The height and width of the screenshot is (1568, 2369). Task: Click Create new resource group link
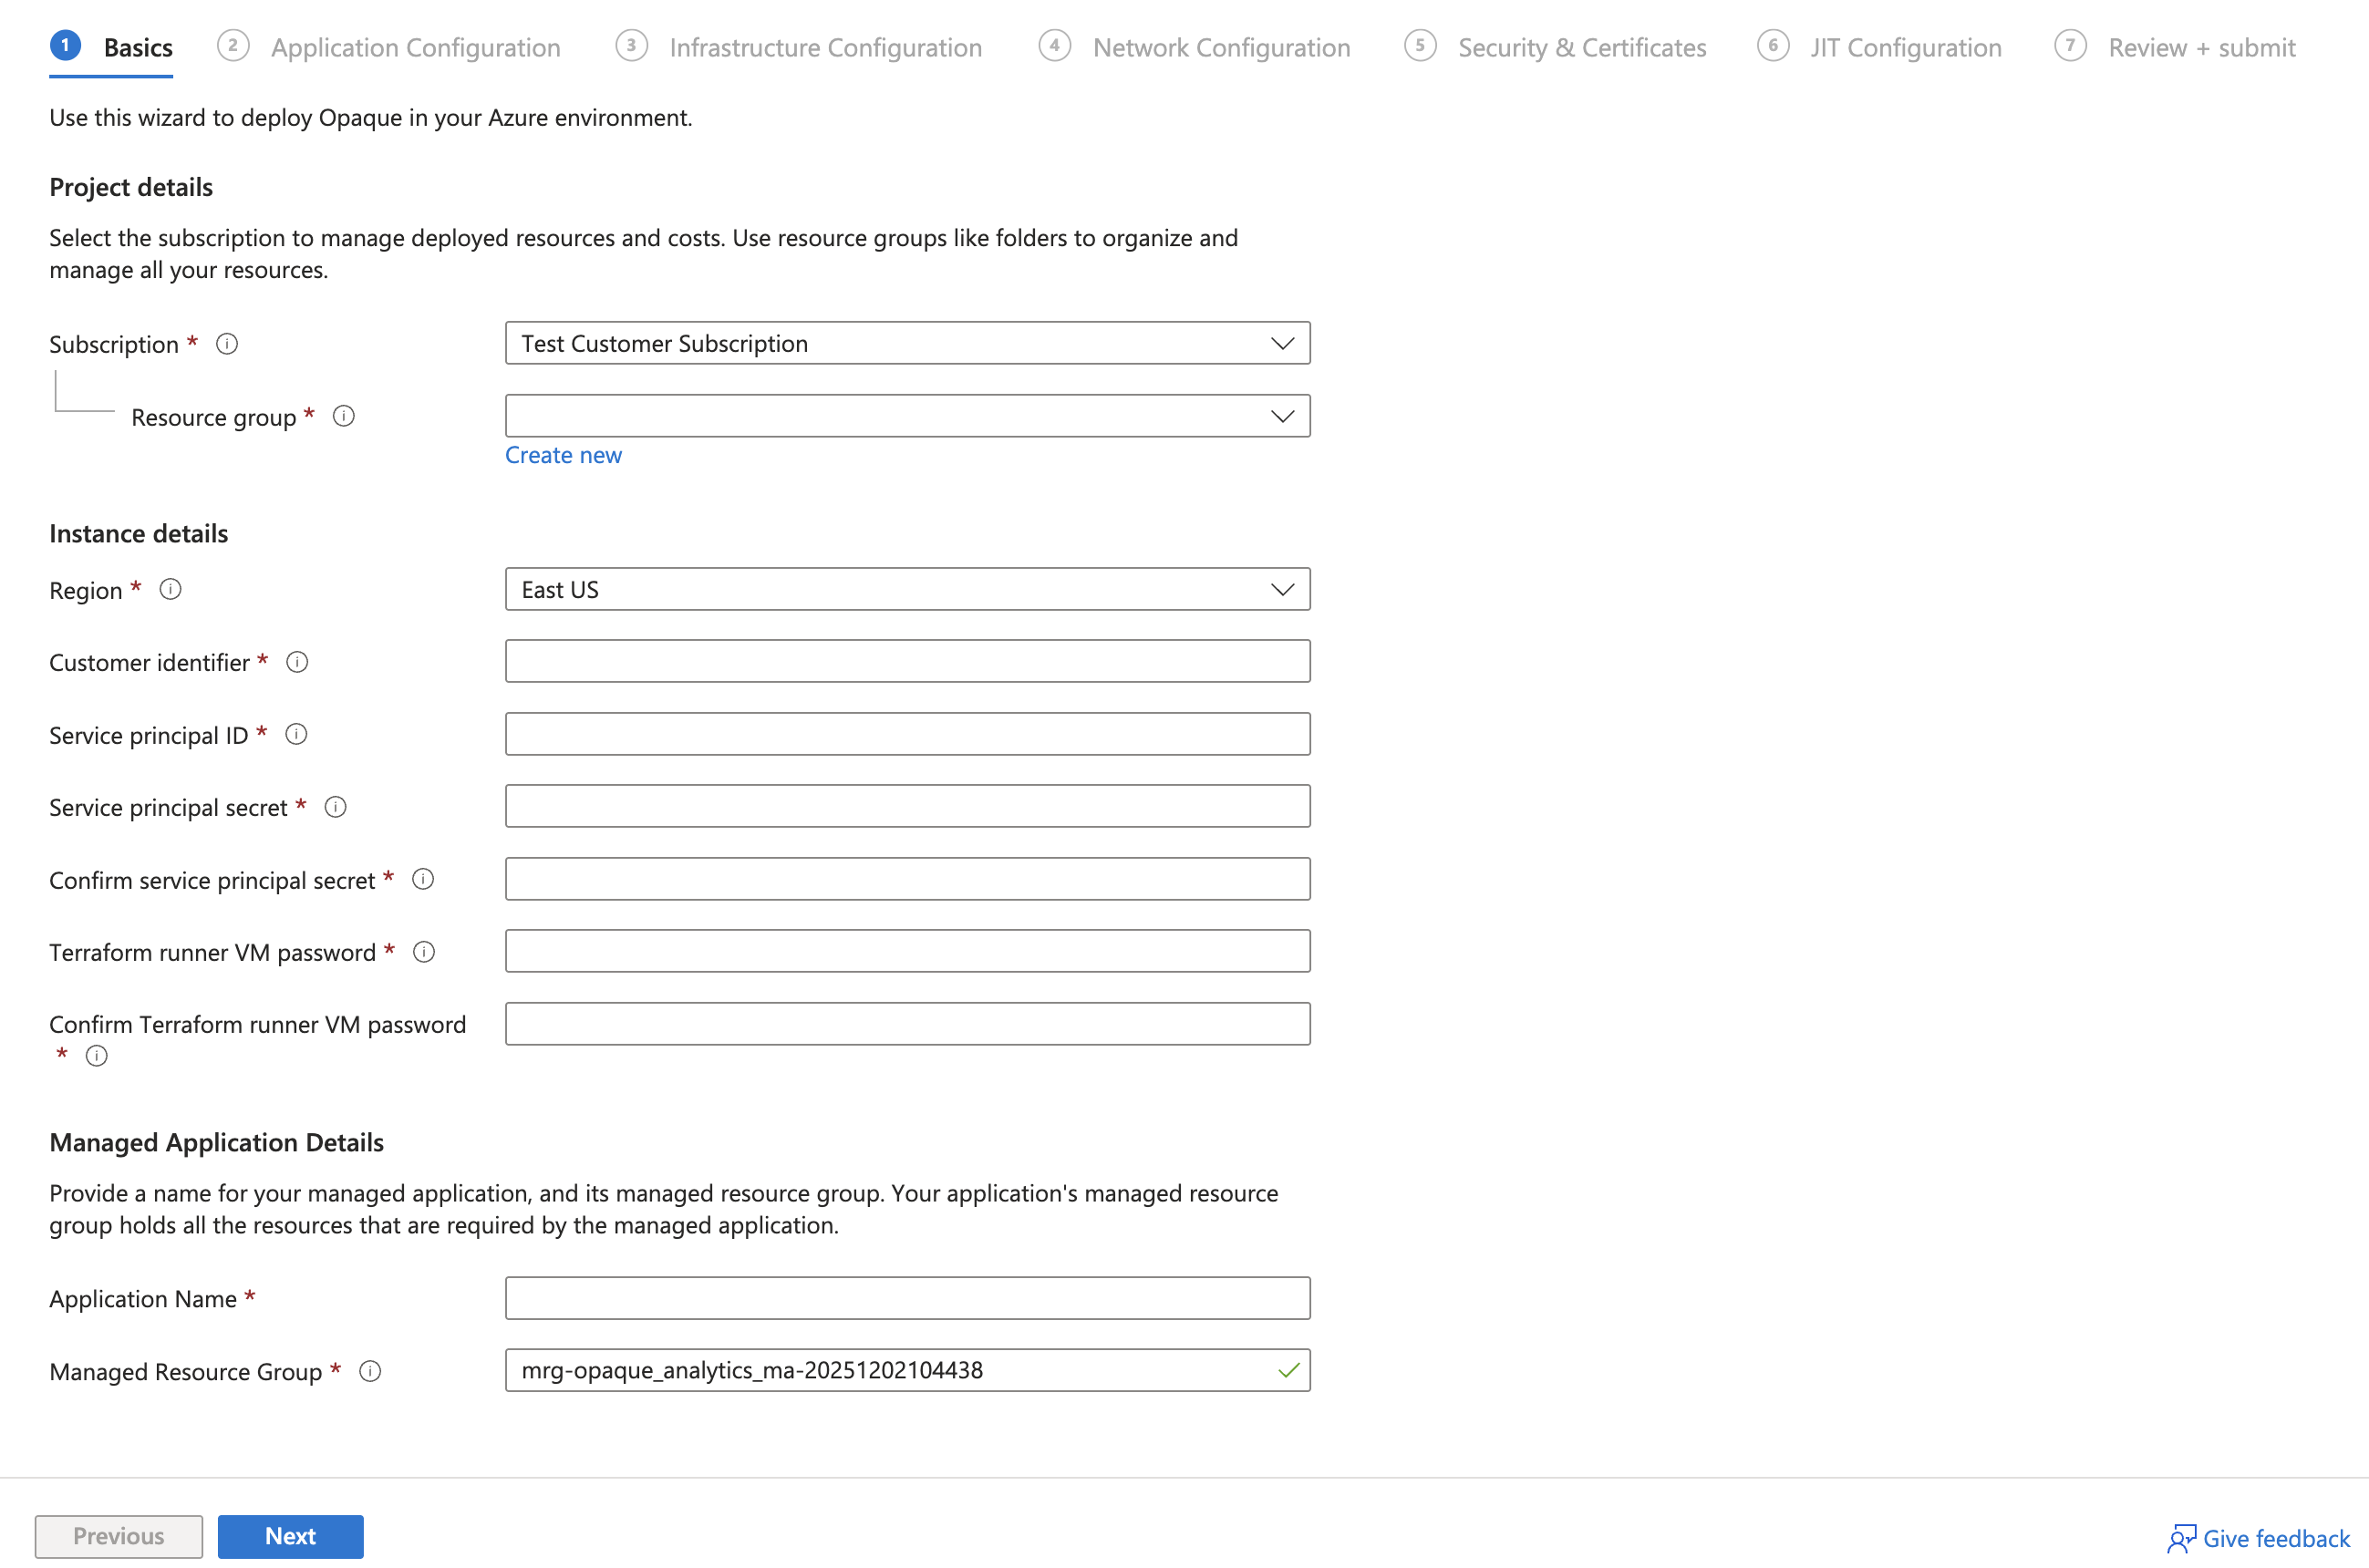coord(563,455)
